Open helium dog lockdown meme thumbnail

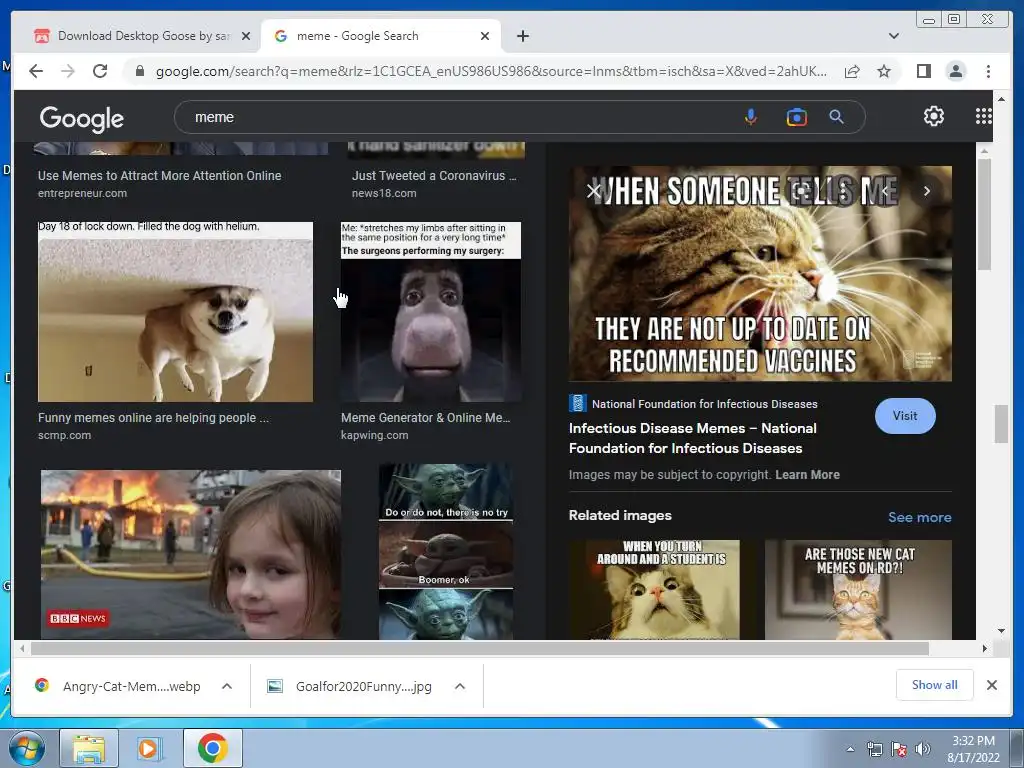pyautogui.click(x=175, y=312)
